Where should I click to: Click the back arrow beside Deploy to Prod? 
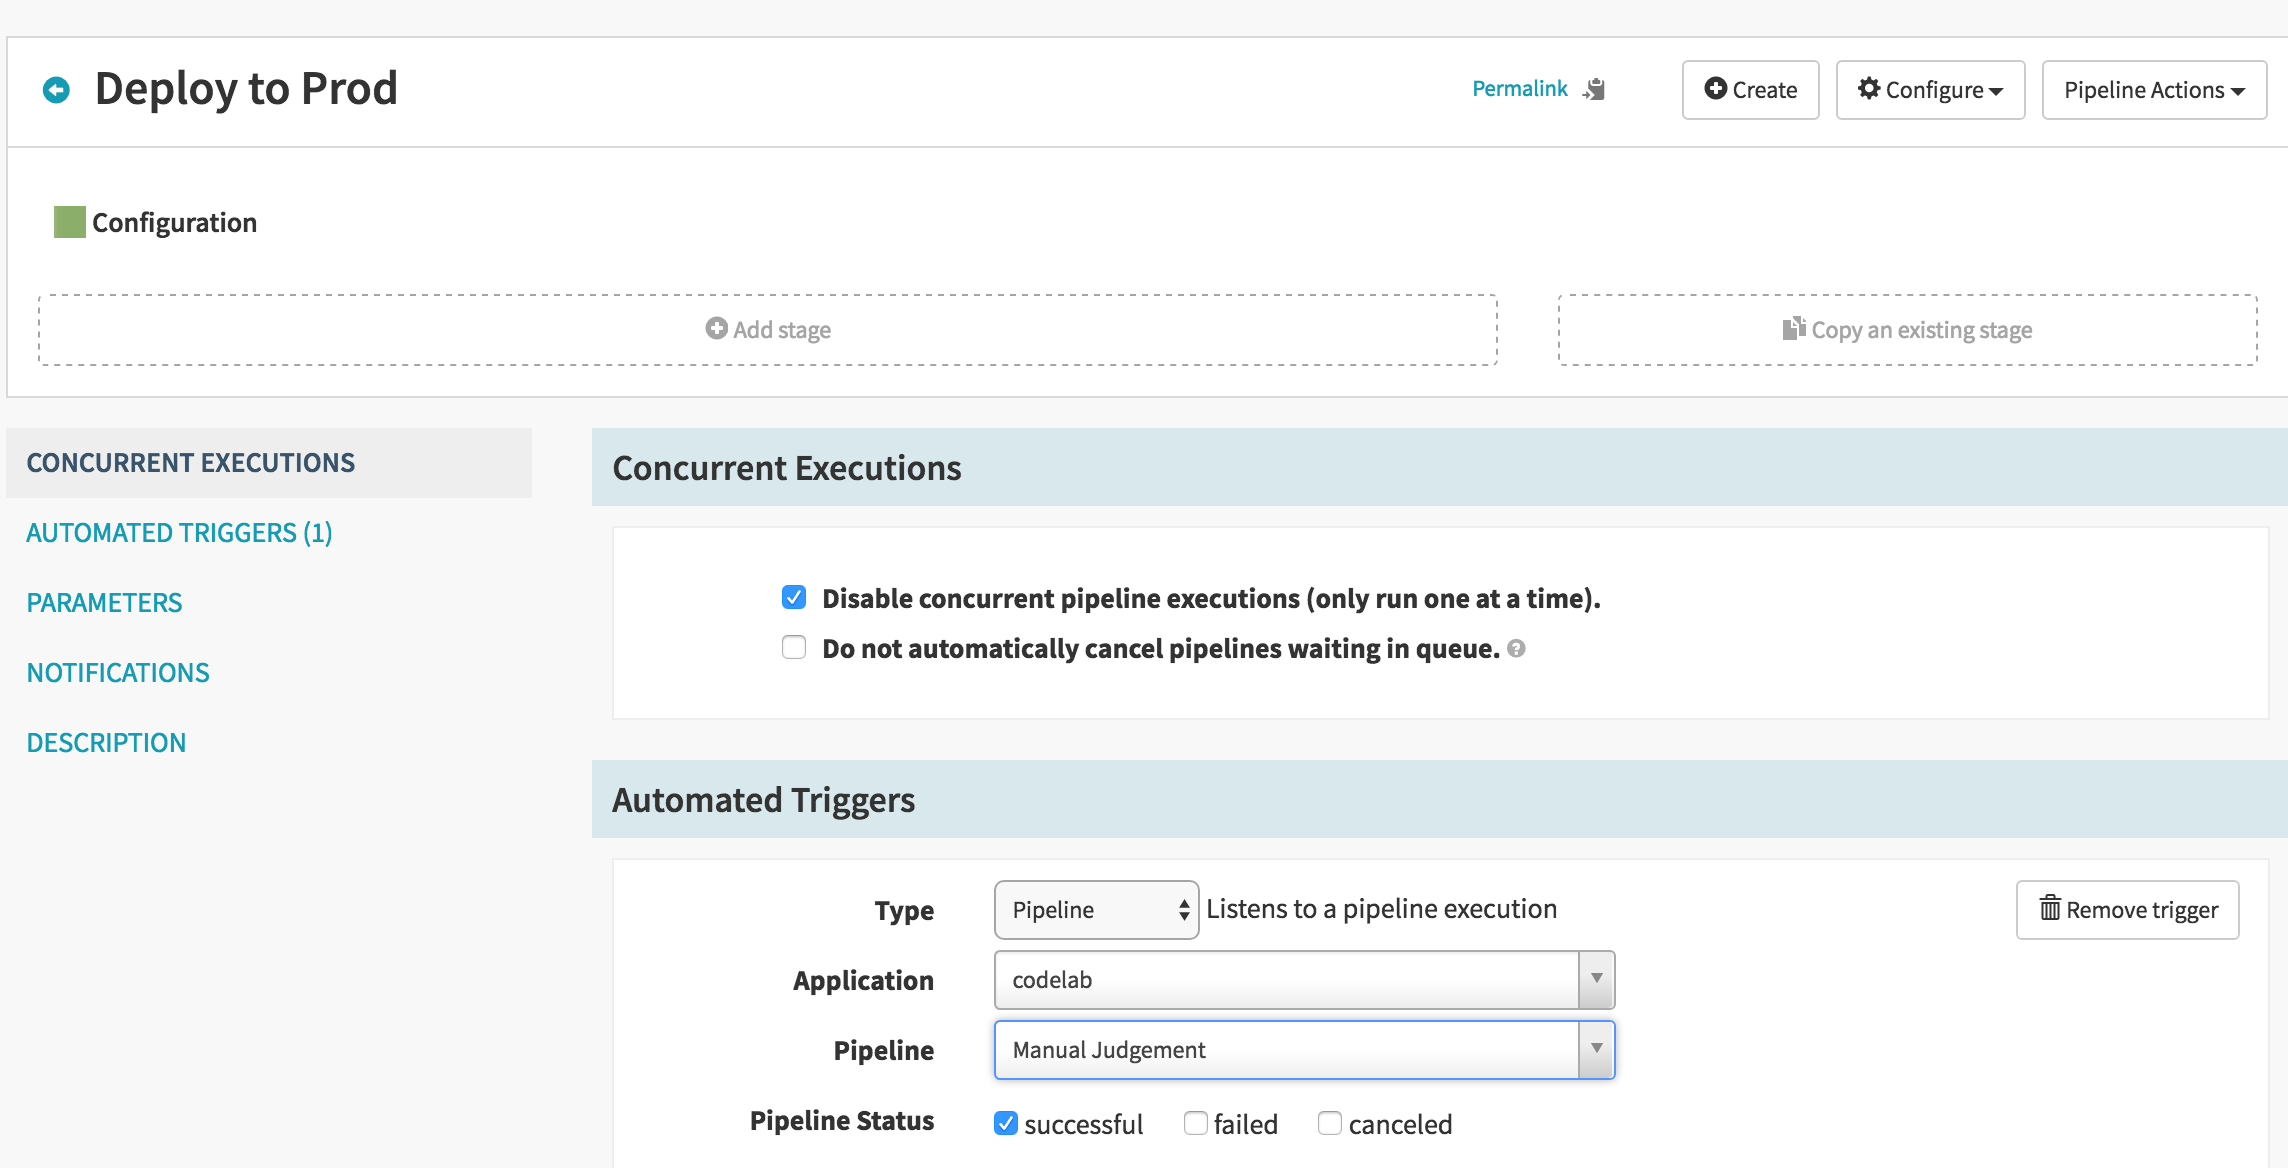click(56, 90)
